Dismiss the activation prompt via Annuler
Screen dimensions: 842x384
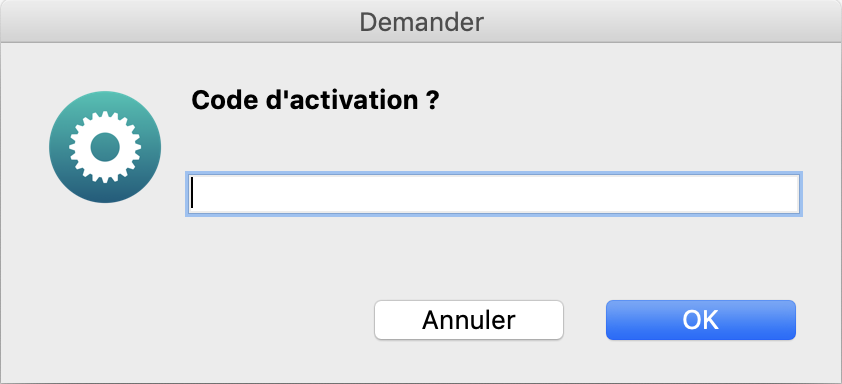(x=469, y=320)
